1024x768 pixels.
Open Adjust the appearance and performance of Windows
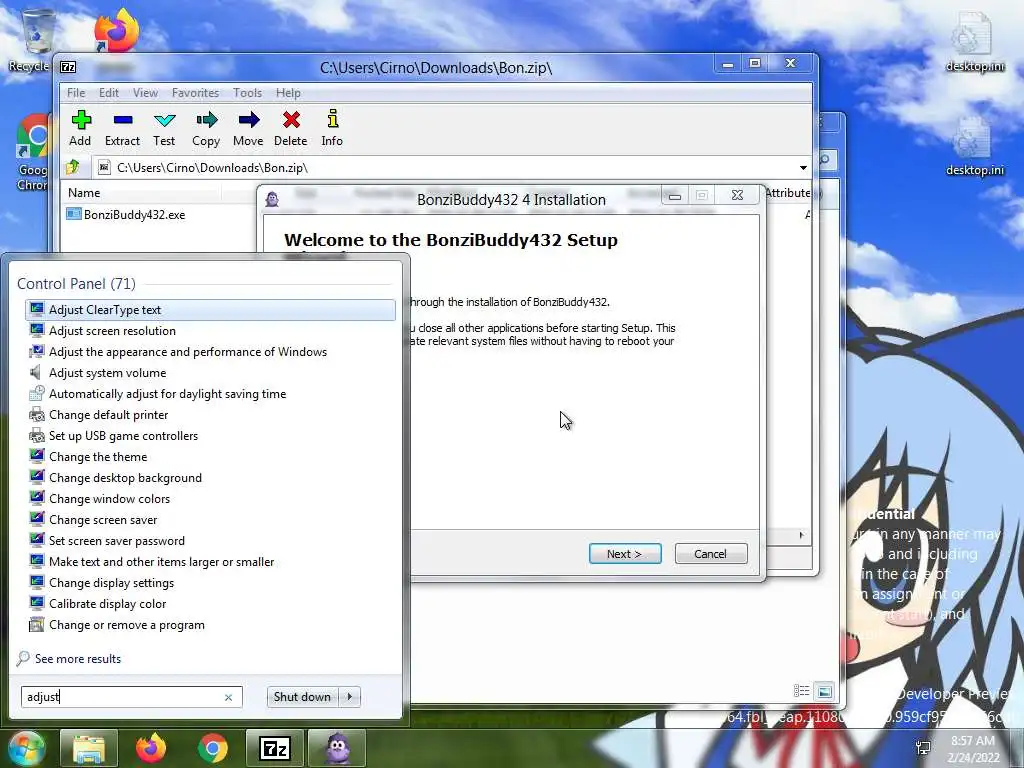click(210, 352)
